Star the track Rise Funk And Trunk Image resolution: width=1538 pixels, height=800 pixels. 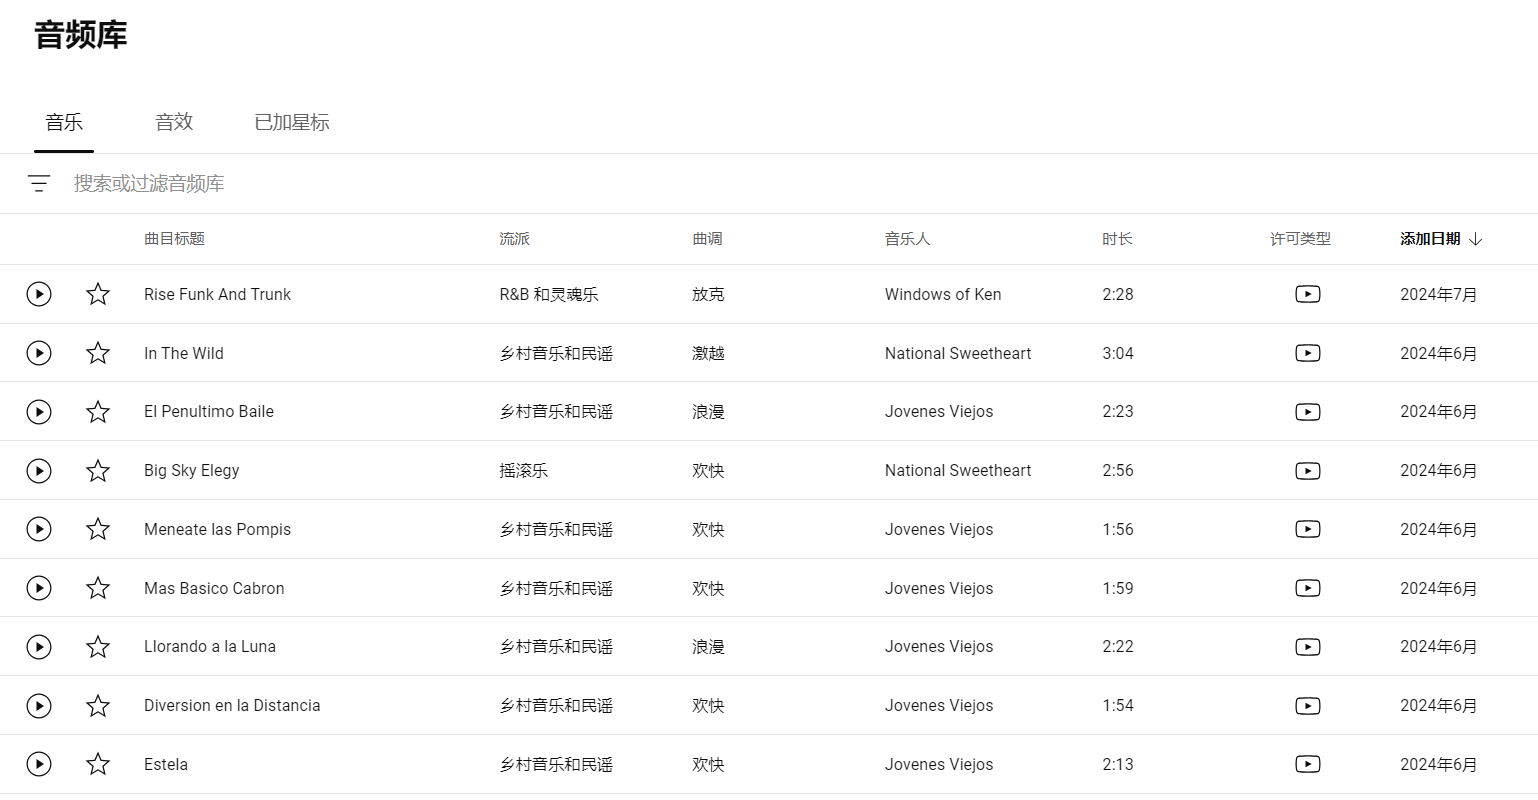coord(98,294)
